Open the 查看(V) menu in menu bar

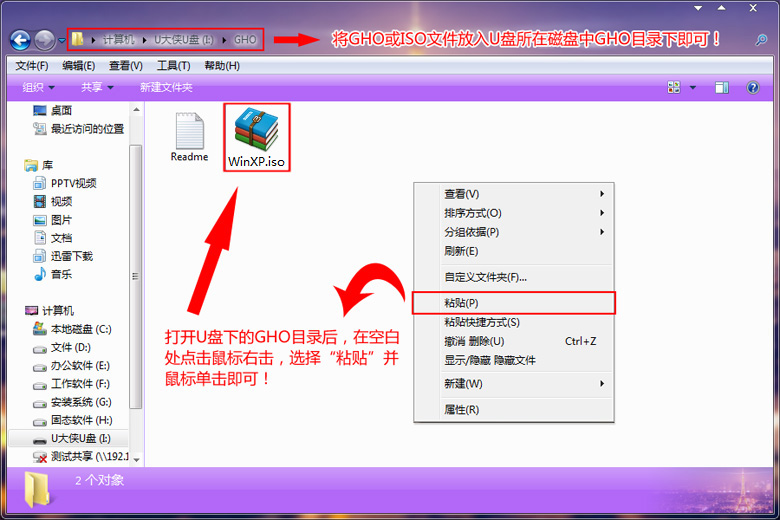(x=126, y=66)
